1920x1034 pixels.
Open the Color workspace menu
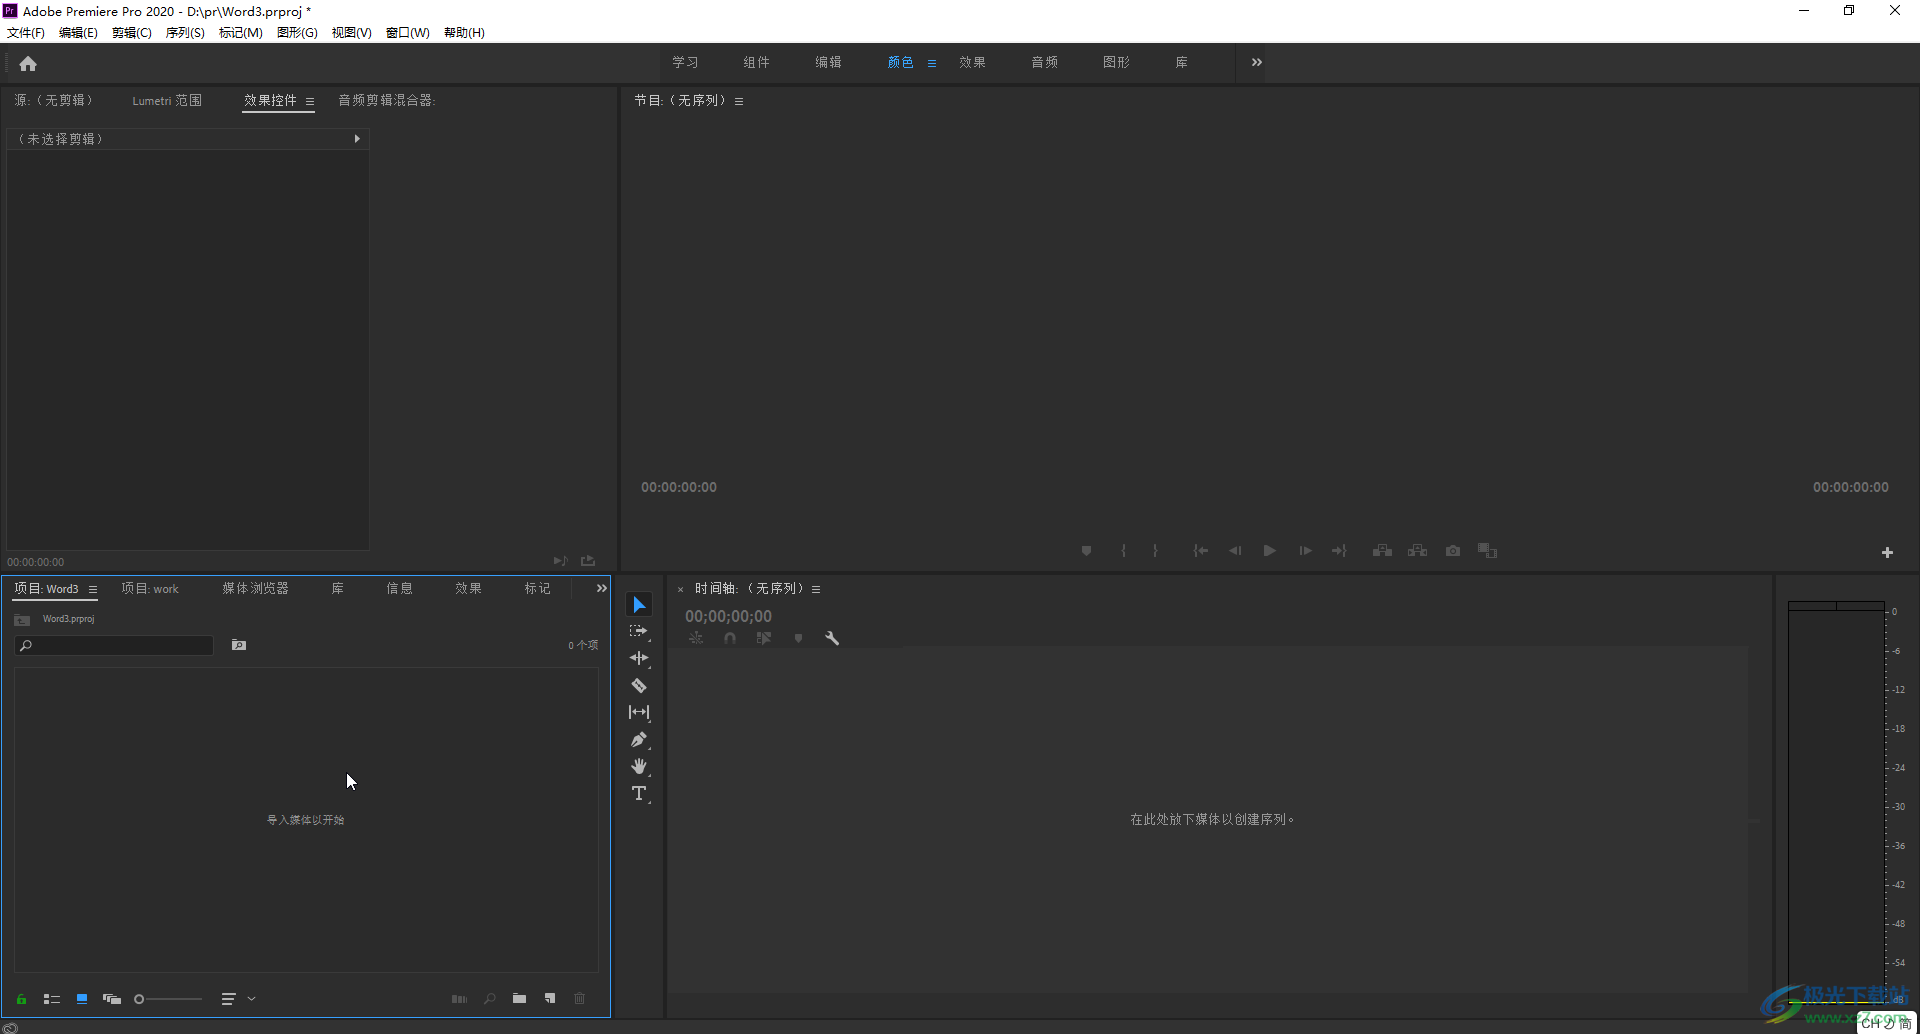(x=932, y=63)
